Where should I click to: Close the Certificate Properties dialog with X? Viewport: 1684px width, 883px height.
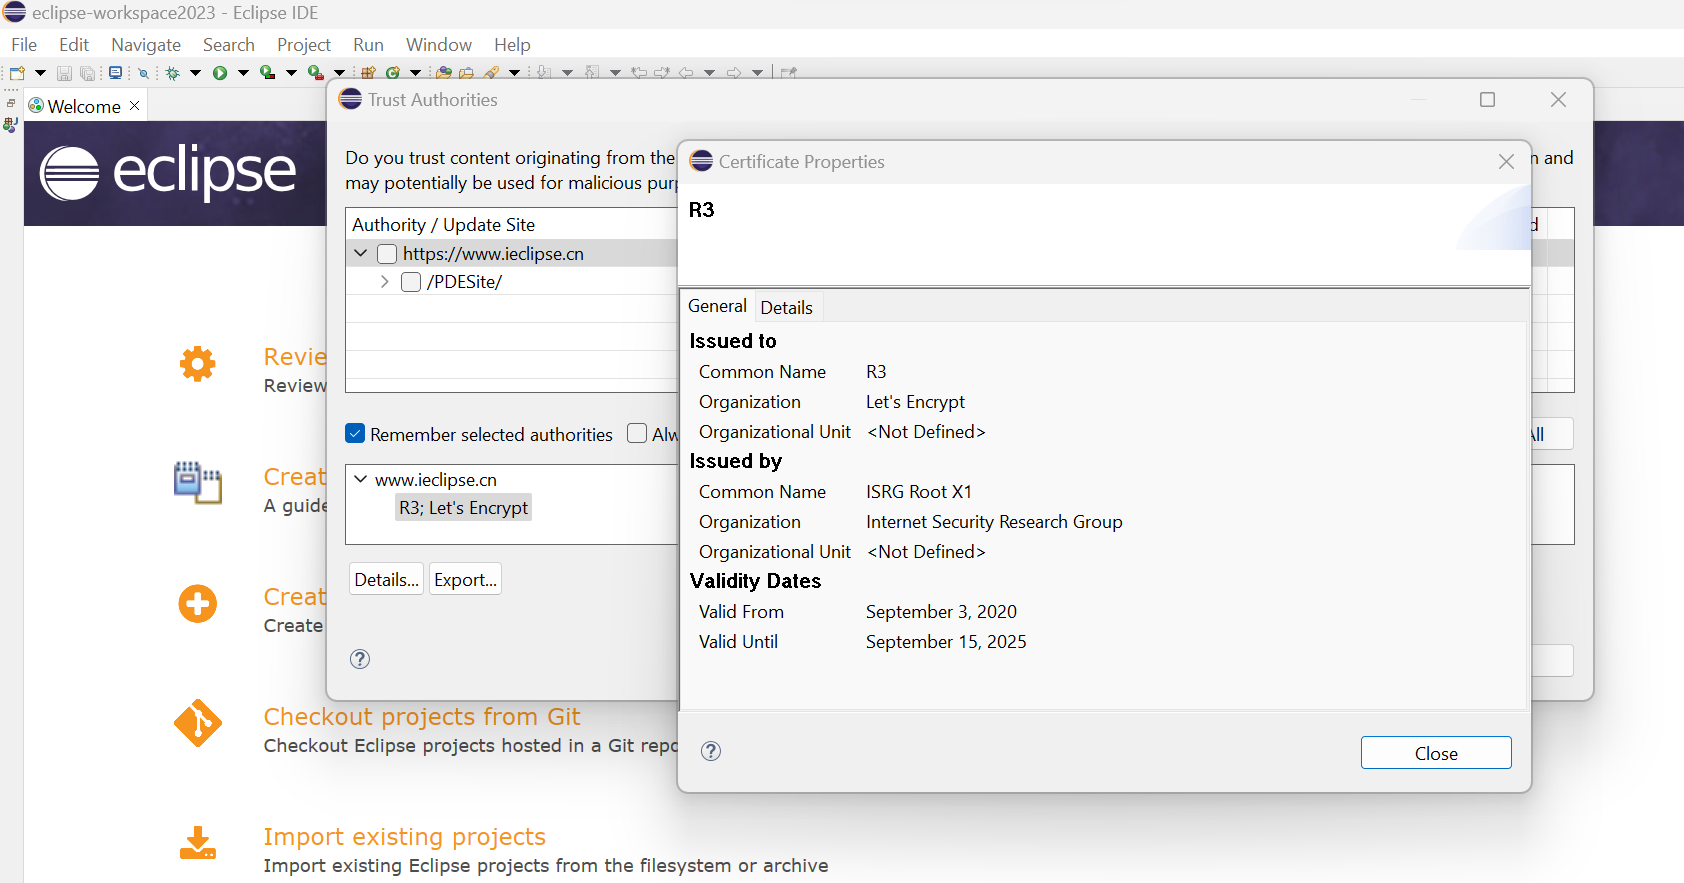pos(1506,162)
